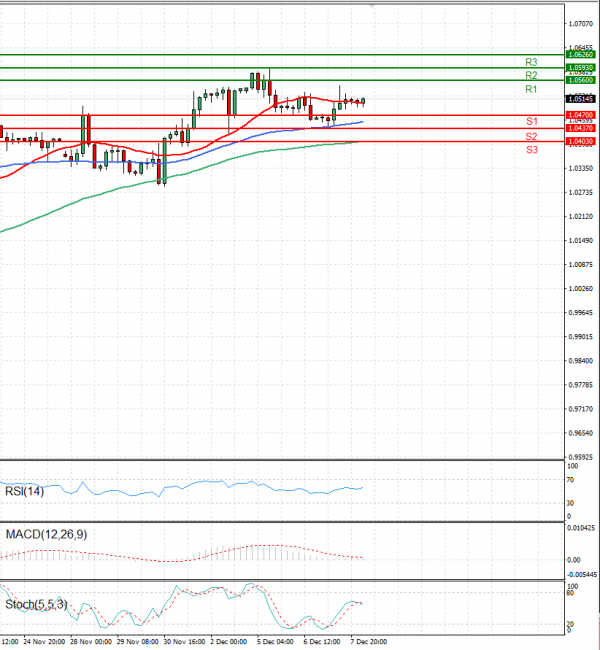Viewport: 600px width, 650px height.
Task: Select the green 1.05930 price tag
Action: pyautogui.click(x=581, y=67)
